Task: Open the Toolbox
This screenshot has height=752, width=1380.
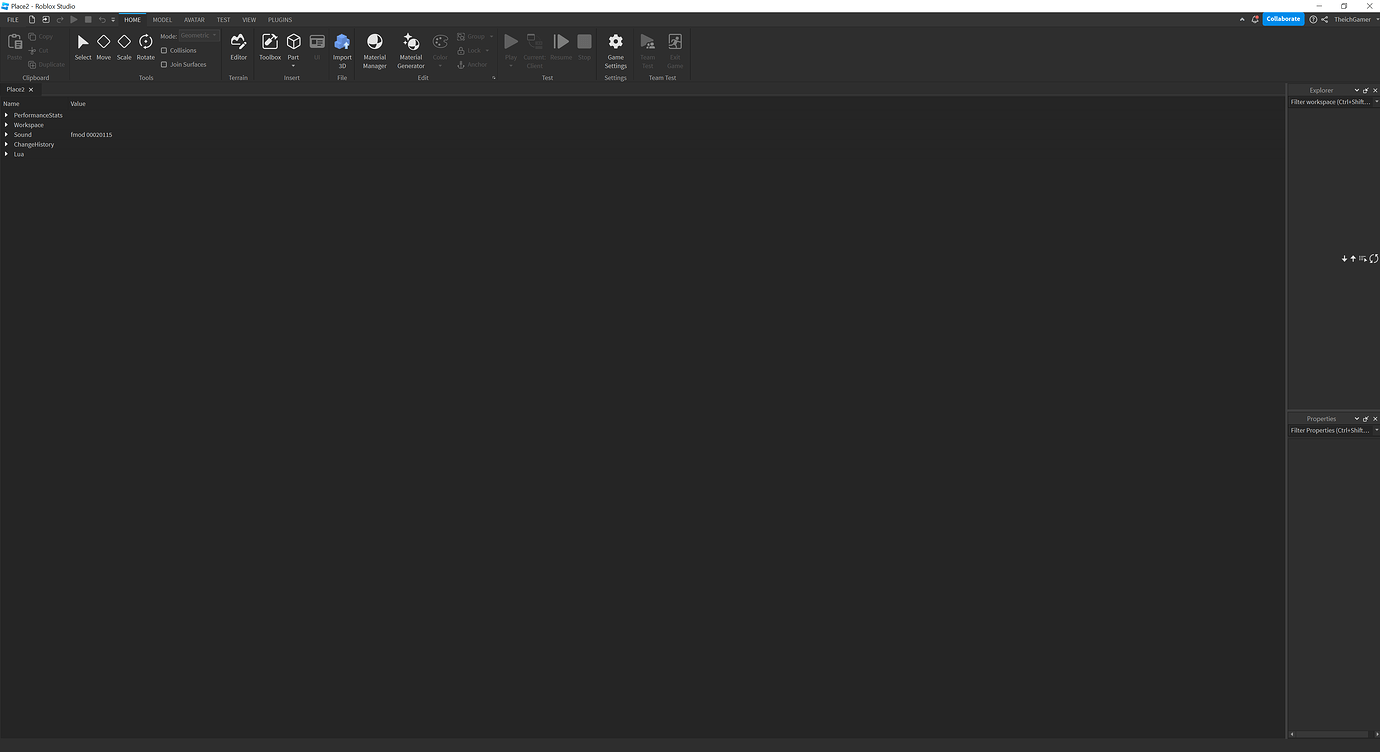Action: click(x=270, y=46)
